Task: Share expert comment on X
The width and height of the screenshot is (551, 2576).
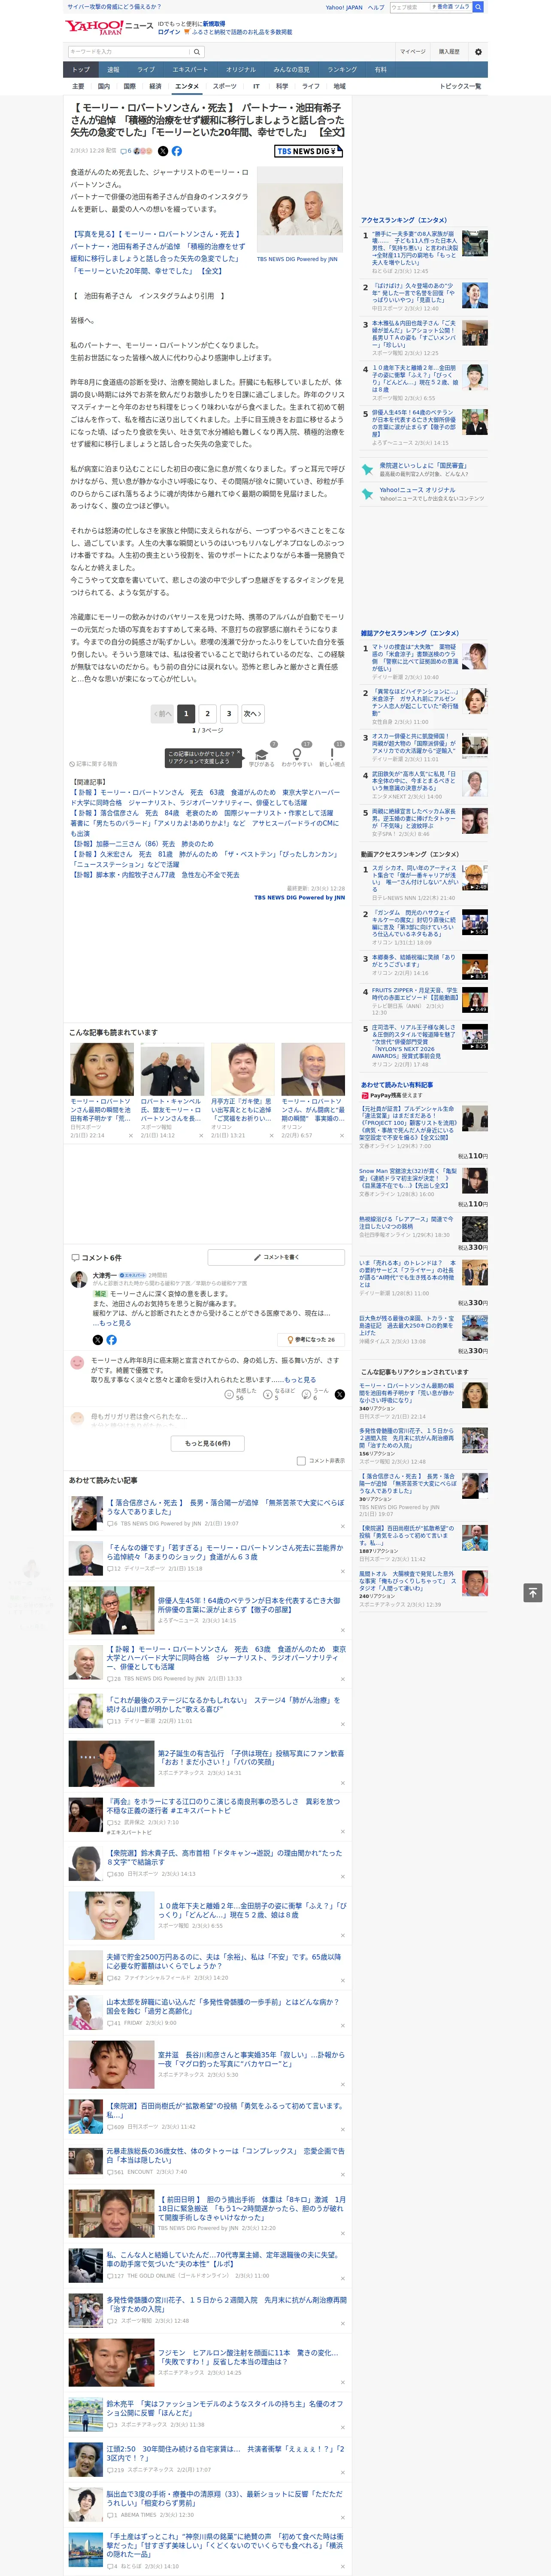Action: 97,1340
